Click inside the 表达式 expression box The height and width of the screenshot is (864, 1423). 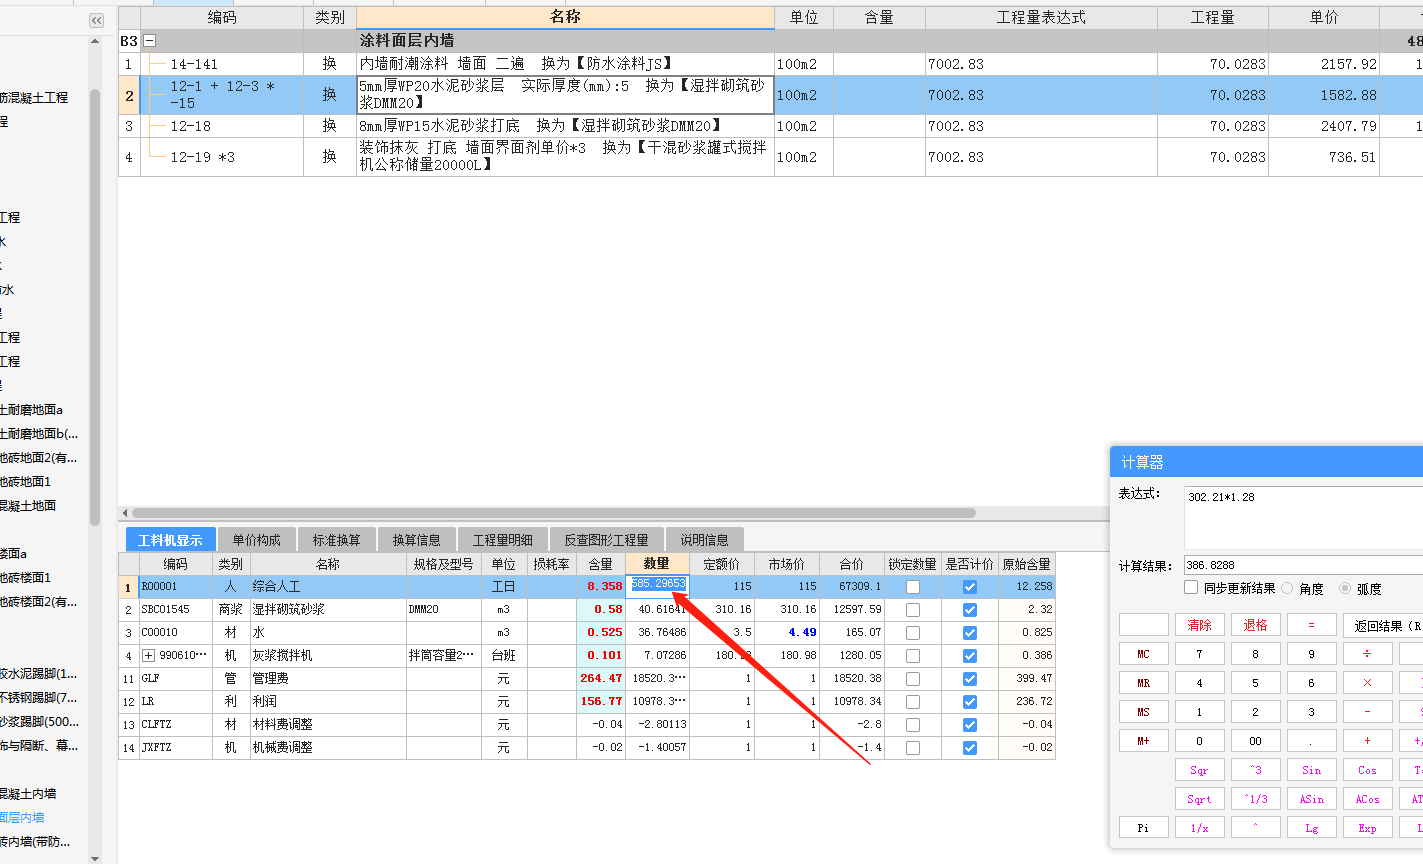coord(1303,517)
